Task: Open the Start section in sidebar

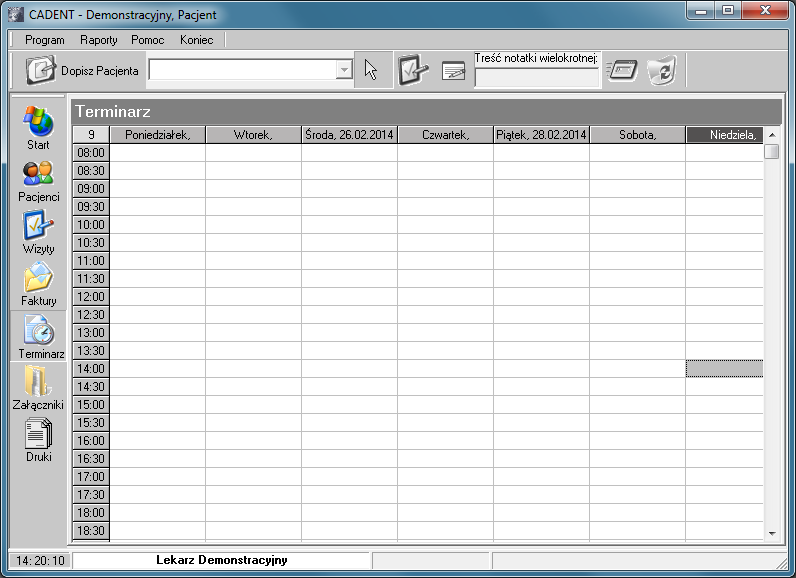Action: pos(38,127)
